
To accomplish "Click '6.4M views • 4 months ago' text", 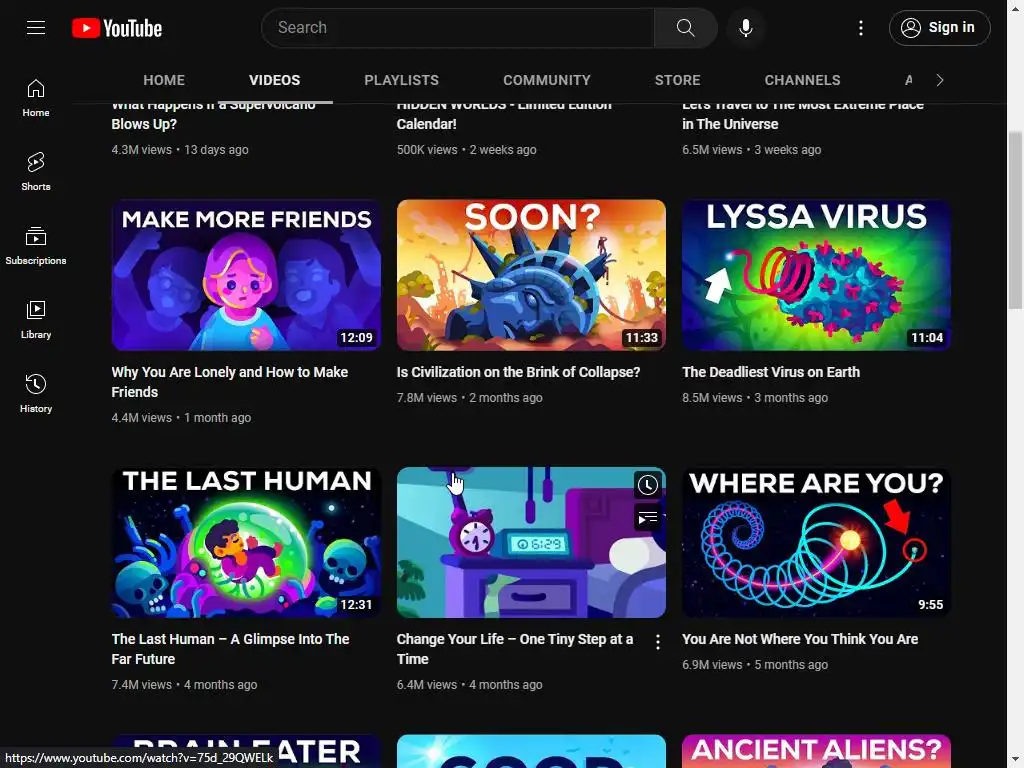I will click(470, 685).
